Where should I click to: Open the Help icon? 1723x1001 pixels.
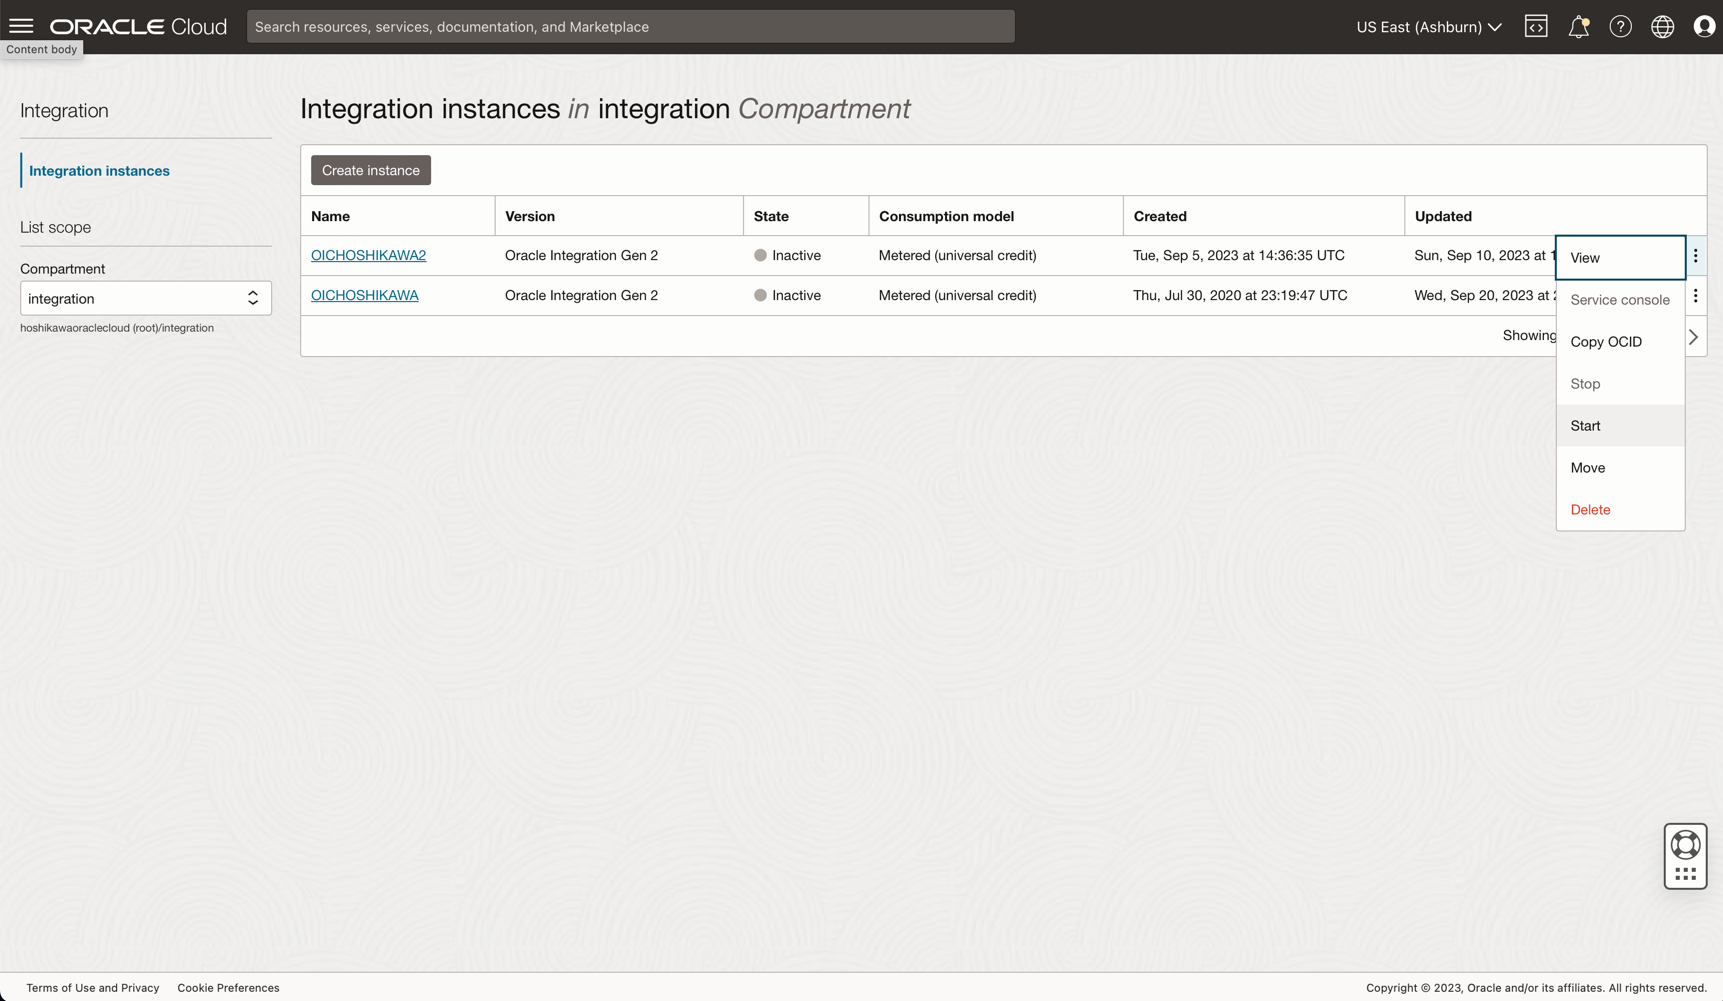(x=1620, y=26)
